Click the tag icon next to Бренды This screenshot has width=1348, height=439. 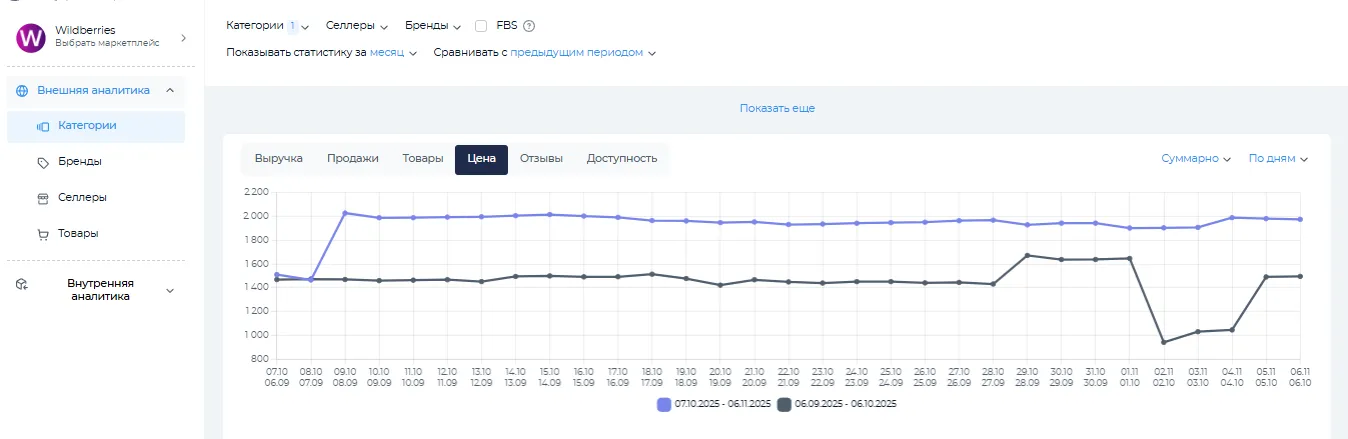tap(43, 162)
